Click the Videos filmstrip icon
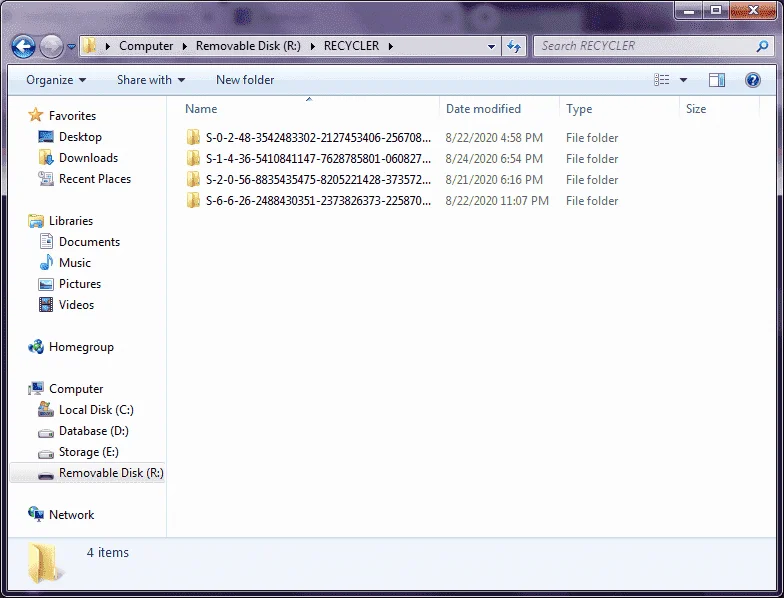This screenshot has height=598, width=784. pyautogui.click(x=46, y=304)
